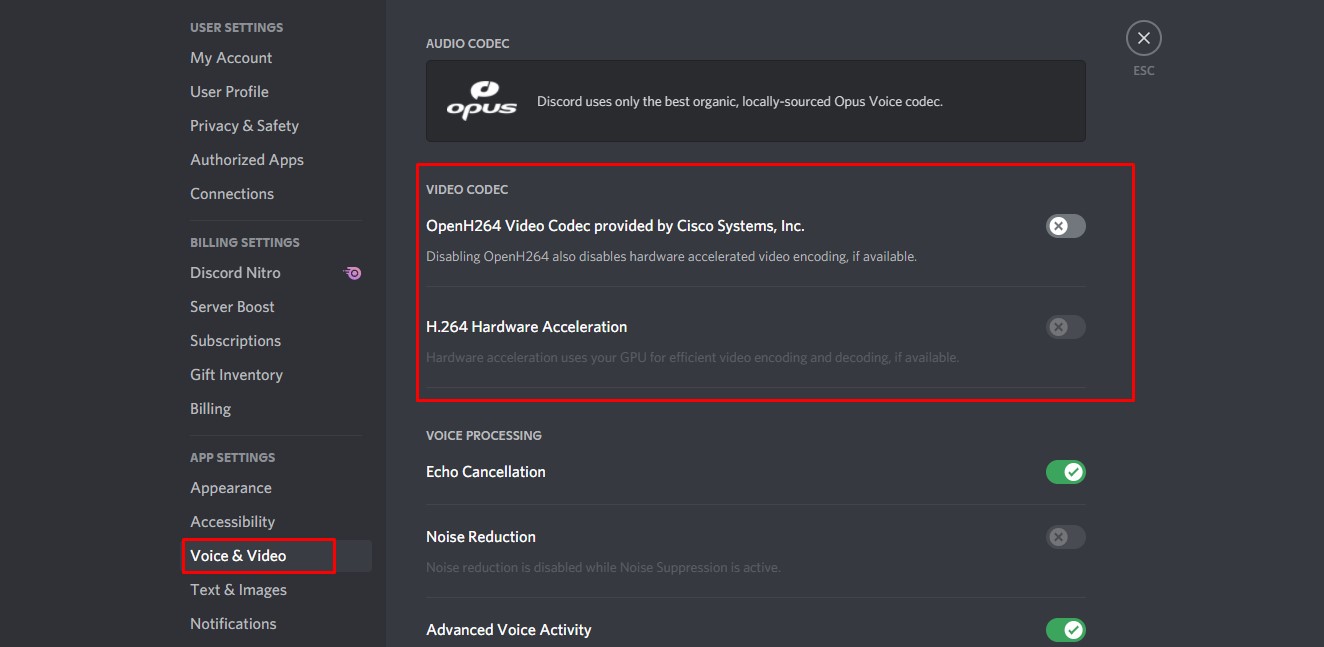
Task: Toggle the Noise Reduction switch
Action: [x=1064, y=536]
